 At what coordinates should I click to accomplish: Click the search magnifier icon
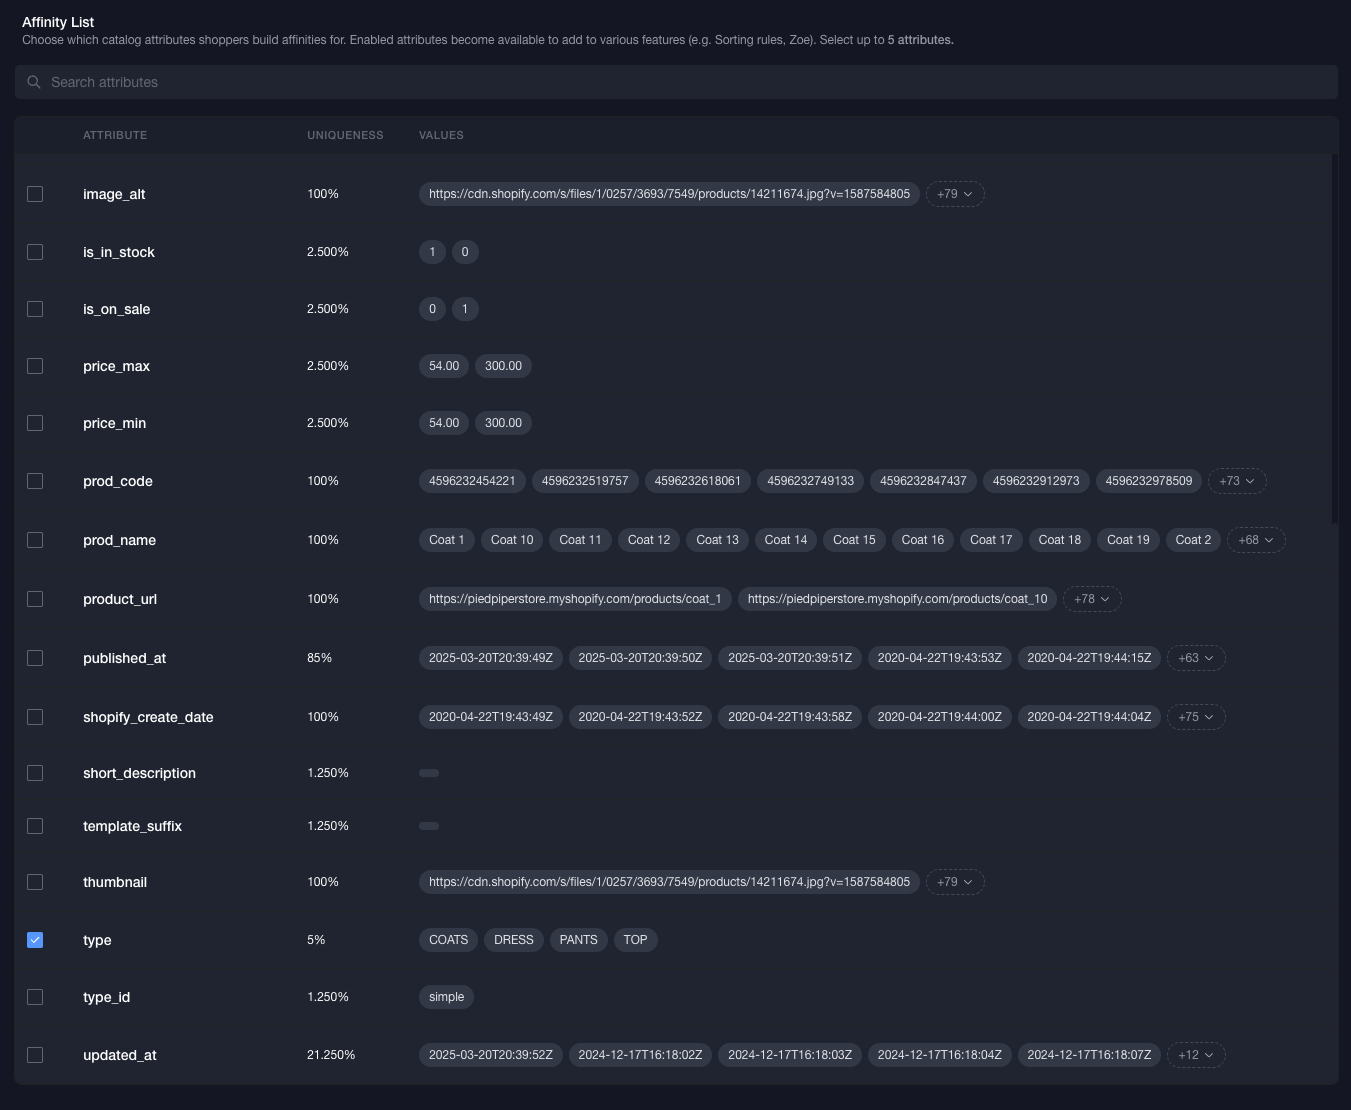(34, 82)
